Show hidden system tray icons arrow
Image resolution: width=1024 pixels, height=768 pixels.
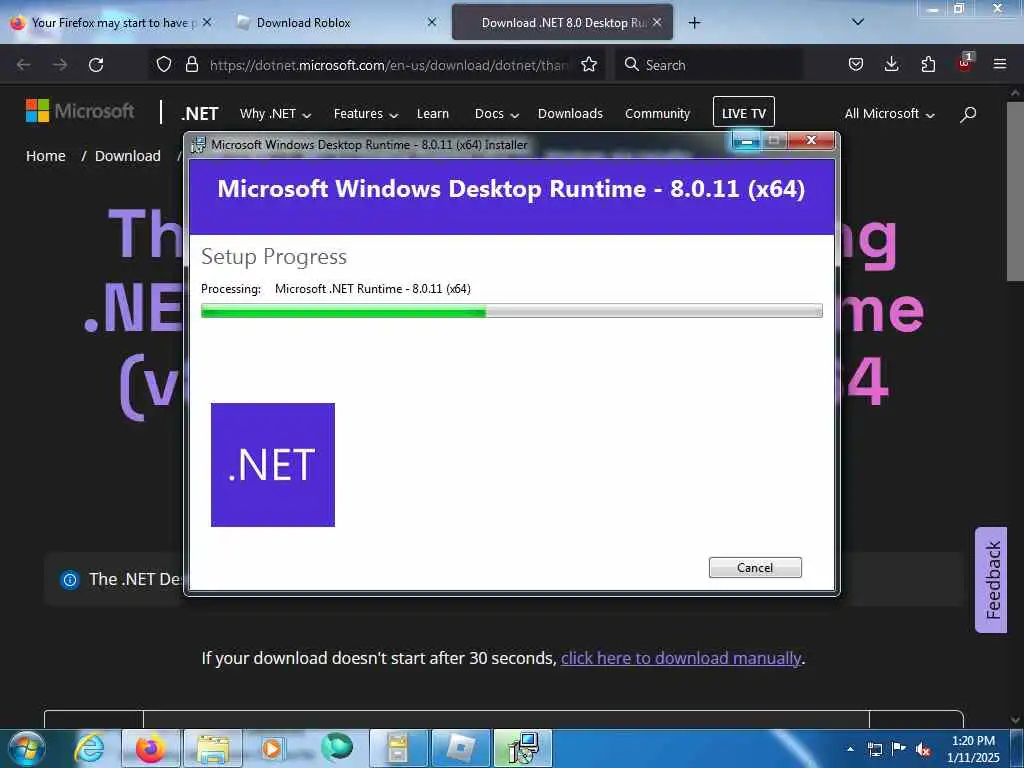(x=850, y=749)
